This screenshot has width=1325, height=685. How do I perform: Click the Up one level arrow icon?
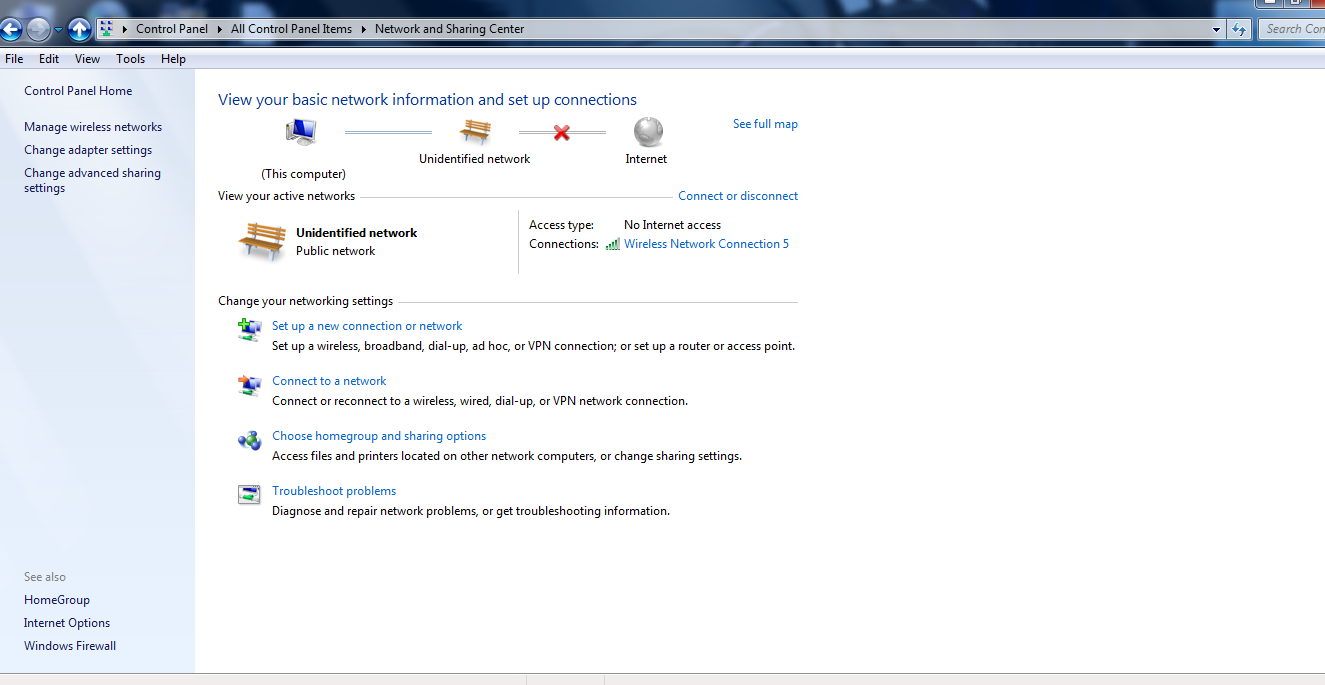(80, 30)
